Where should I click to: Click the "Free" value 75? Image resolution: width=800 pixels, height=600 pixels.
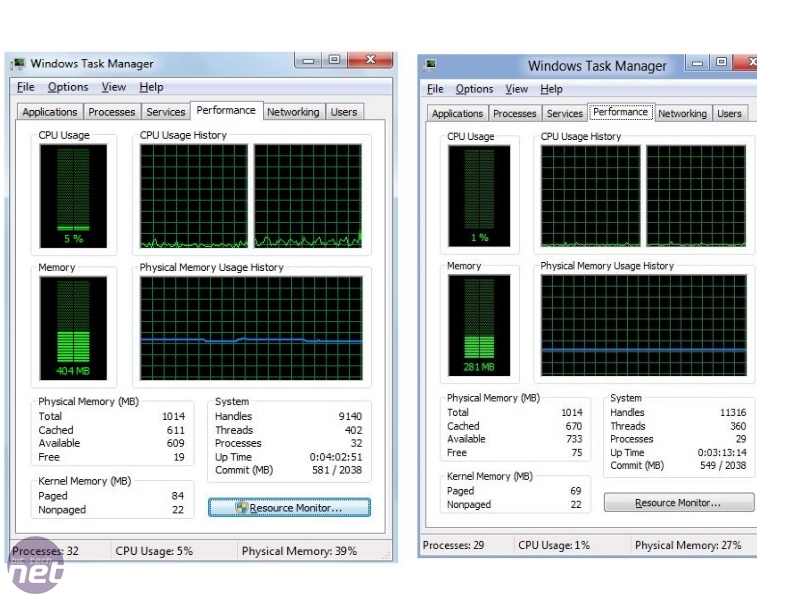(x=577, y=453)
